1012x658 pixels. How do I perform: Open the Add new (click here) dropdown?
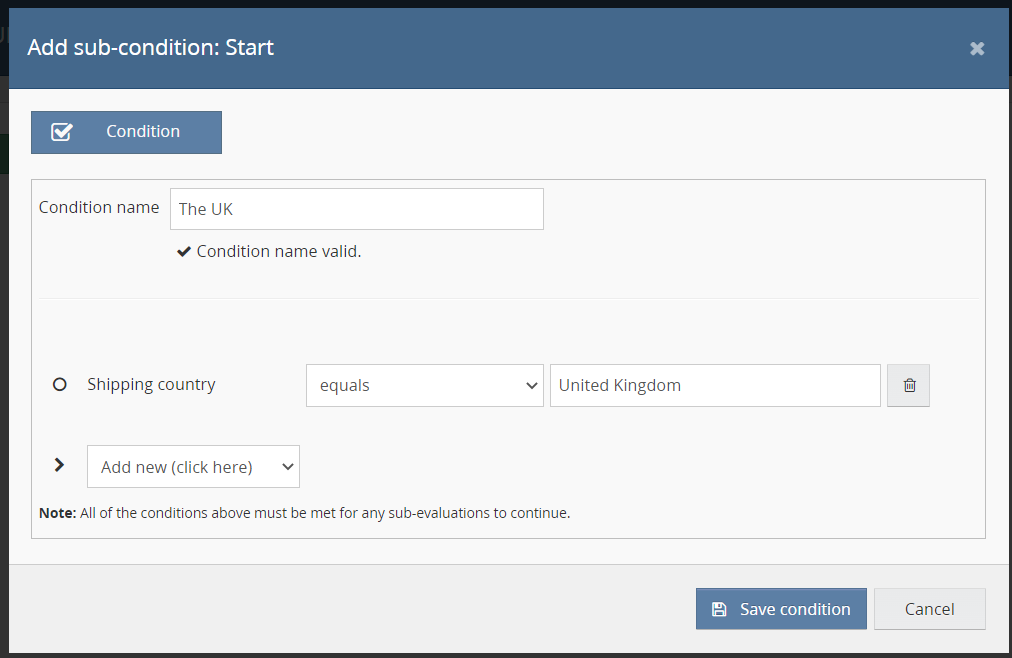(192, 467)
